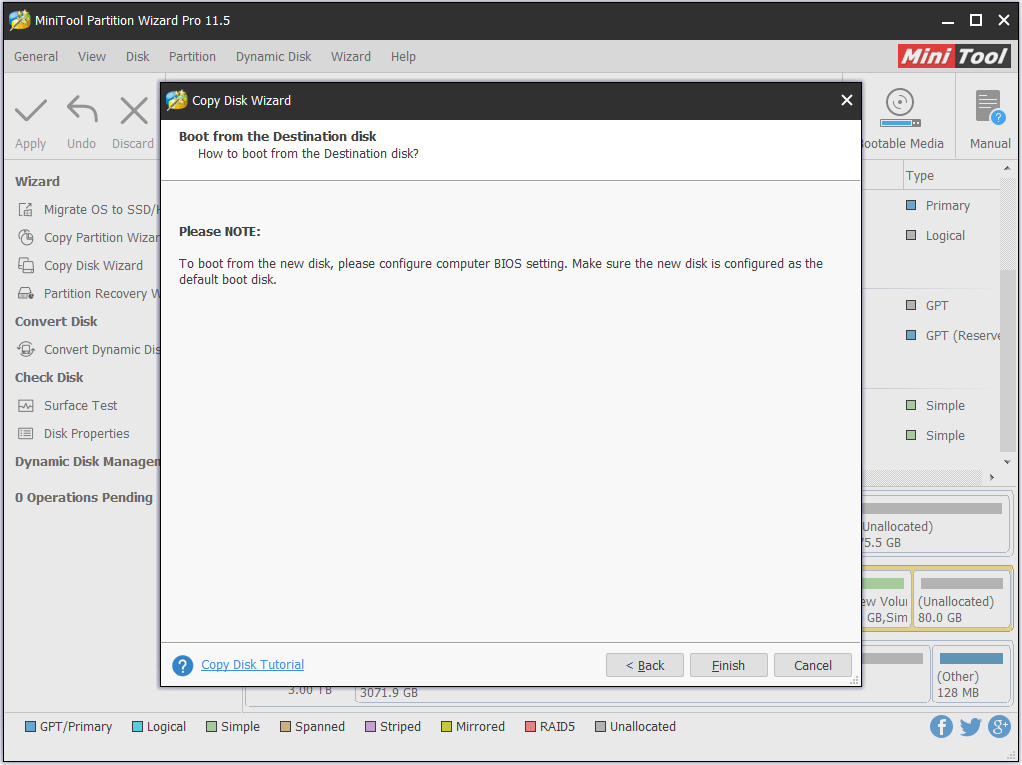Open the Copy Disk Tutorial link
This screenshot has height=765, width=1022.
click(x=252, y=664)
